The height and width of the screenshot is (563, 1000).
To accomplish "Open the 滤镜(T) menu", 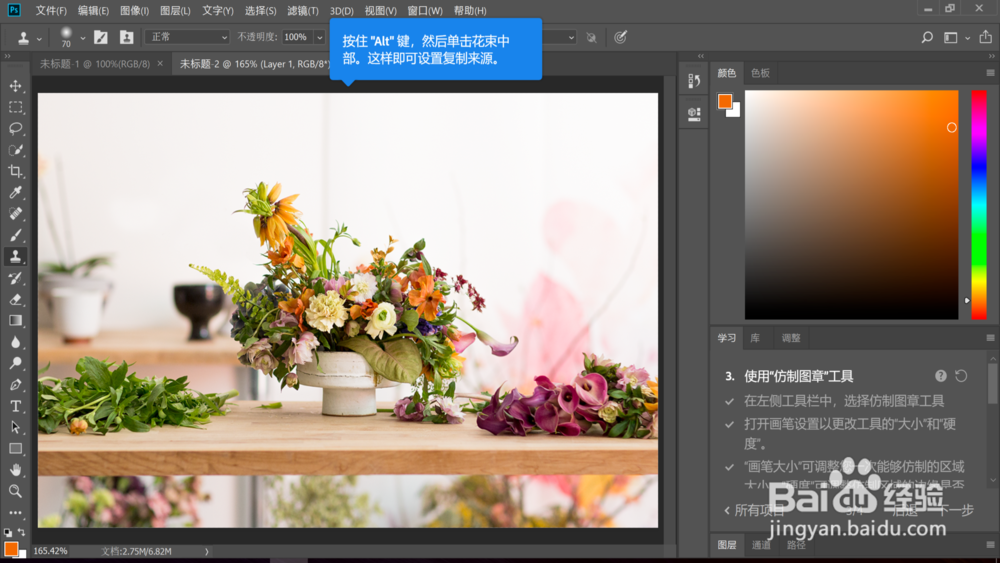I will click(x=302, y=10).
